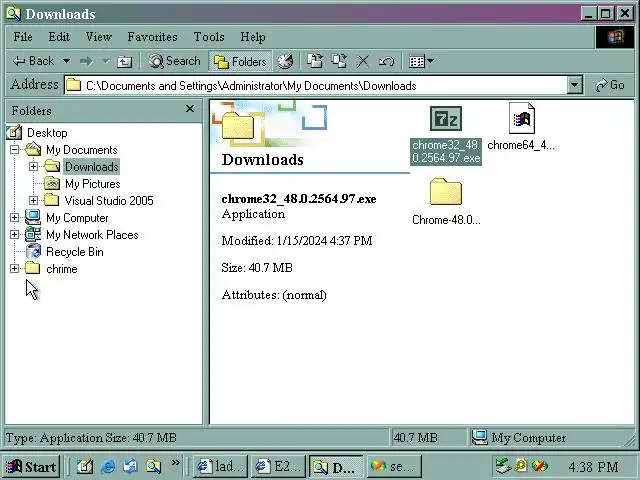Click the chrome32_48.0.2564.97.exe filename label
Screen dimensions: 640x480
446,151
